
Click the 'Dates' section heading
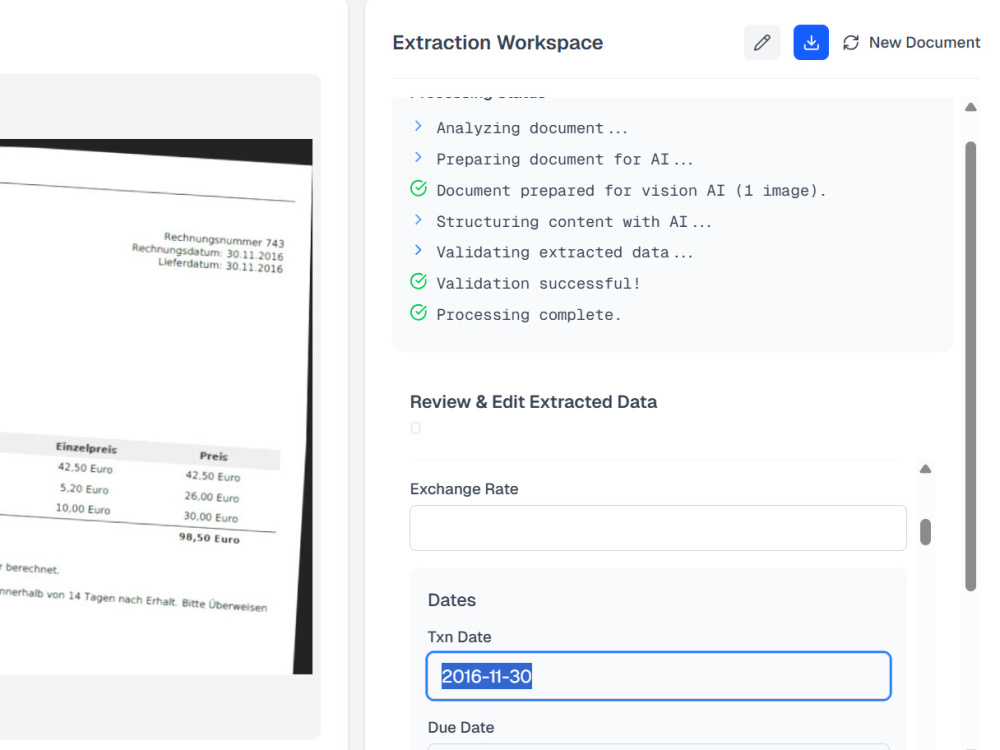pyautogui.click(x=452, y=600)
